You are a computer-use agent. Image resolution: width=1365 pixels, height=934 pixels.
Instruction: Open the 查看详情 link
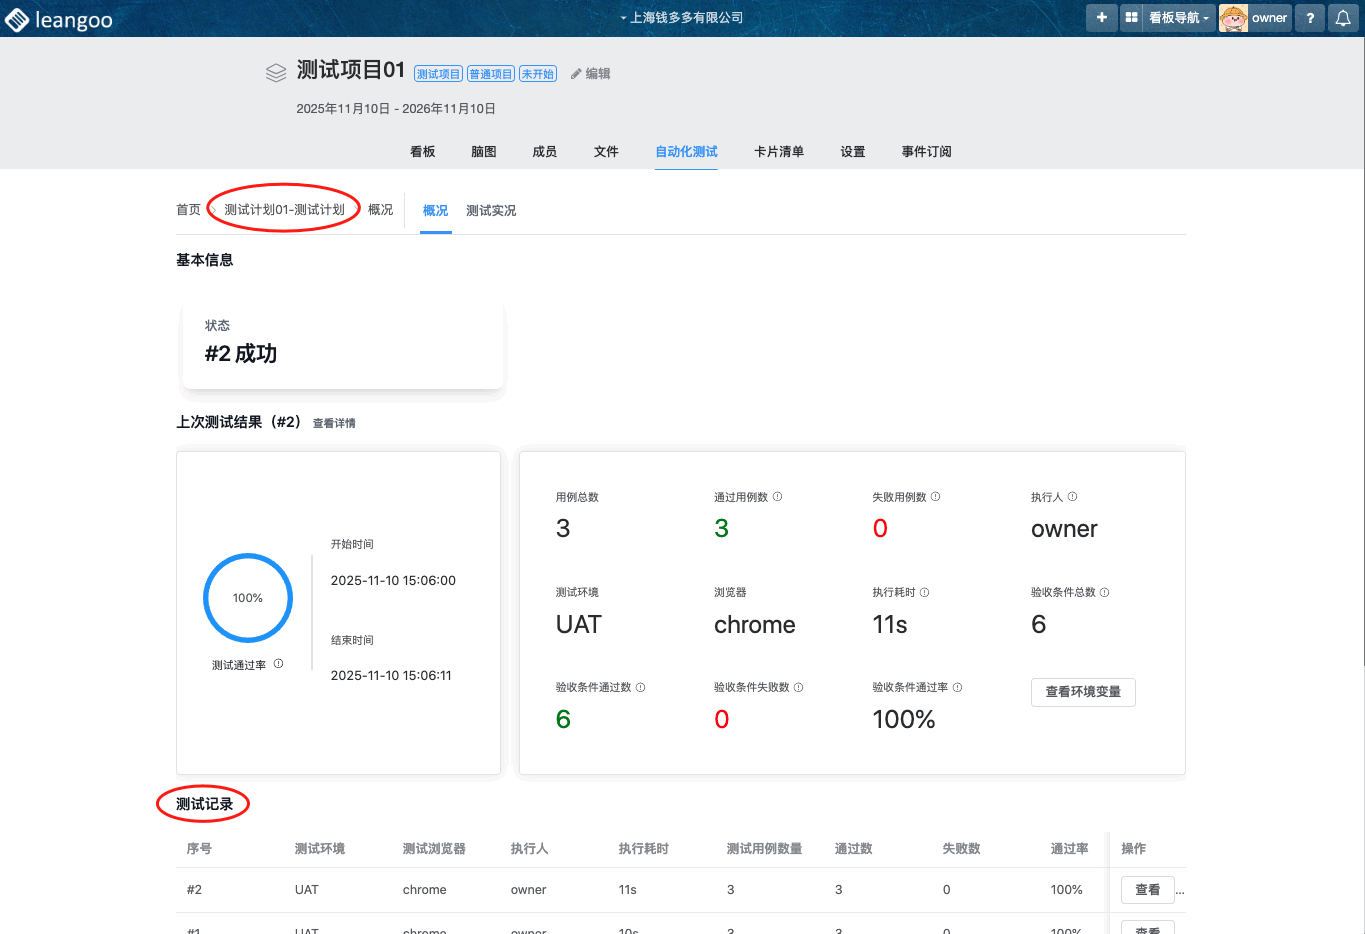tap(334, 423)
